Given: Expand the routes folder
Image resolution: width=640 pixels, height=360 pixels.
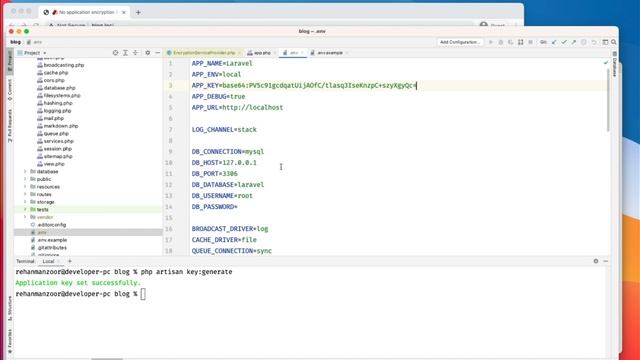Looking at the screenshot, I should 25,194.
